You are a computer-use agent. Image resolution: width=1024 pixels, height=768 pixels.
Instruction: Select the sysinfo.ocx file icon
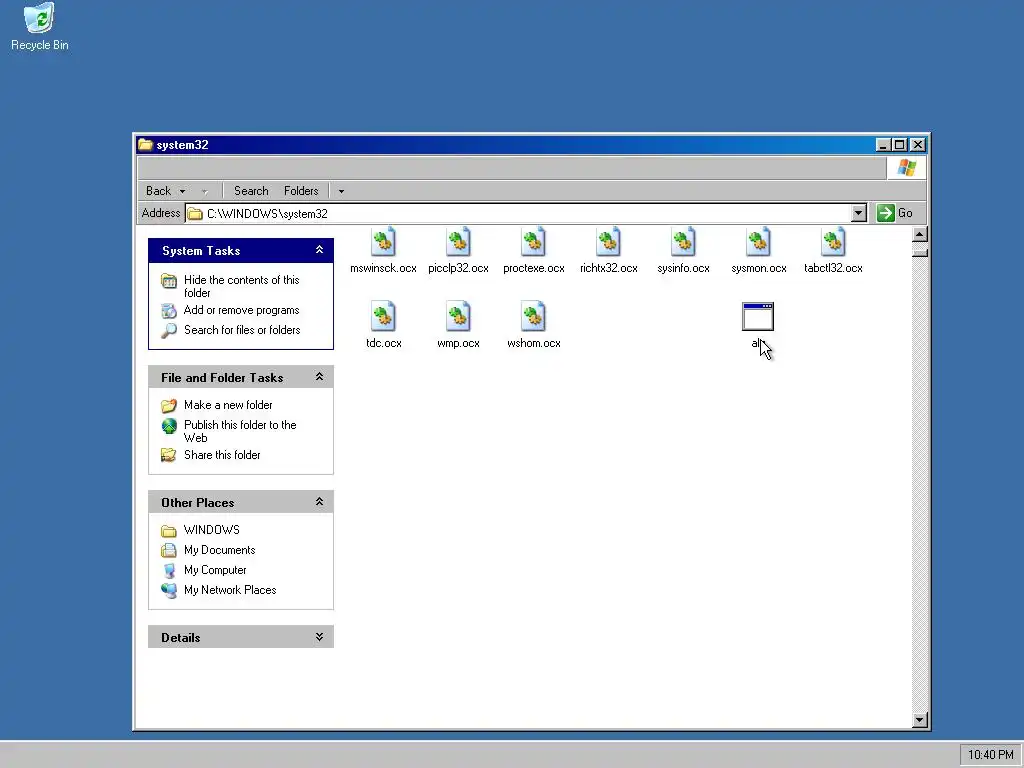[684, 242]
